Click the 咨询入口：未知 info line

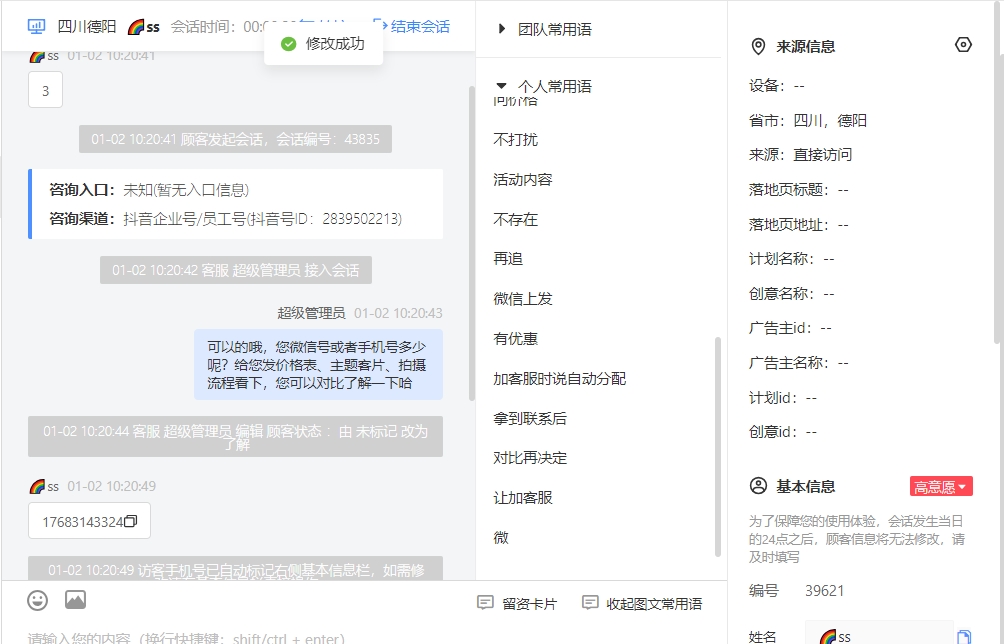coord(149,189)
